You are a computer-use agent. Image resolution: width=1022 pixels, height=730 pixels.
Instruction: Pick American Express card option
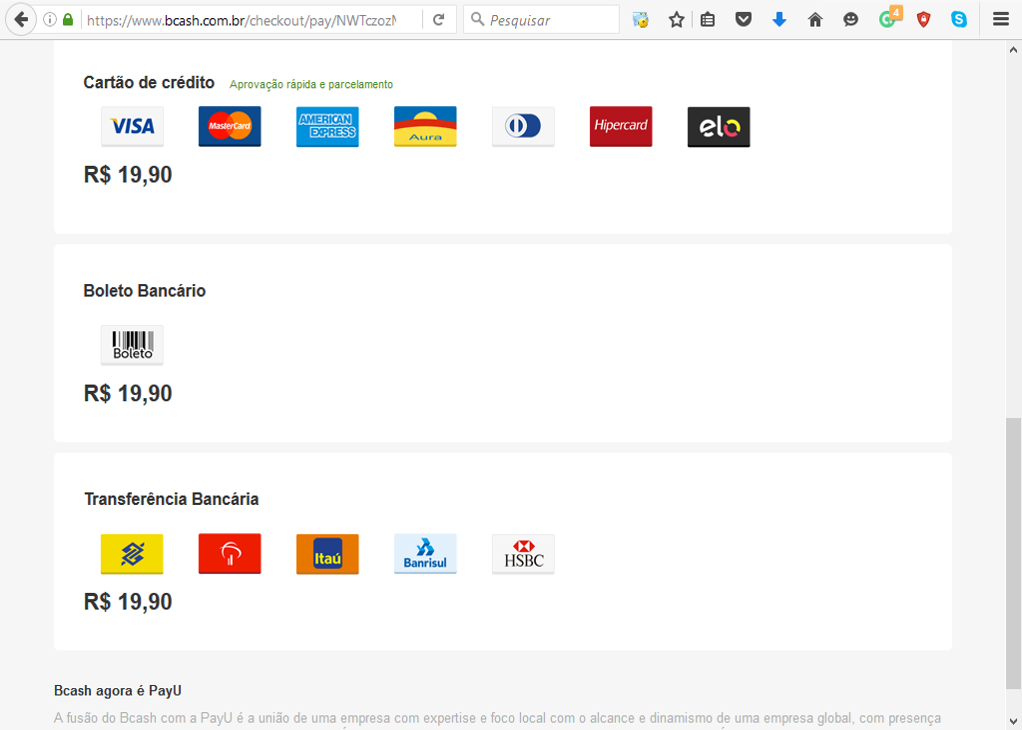(328, 126)
